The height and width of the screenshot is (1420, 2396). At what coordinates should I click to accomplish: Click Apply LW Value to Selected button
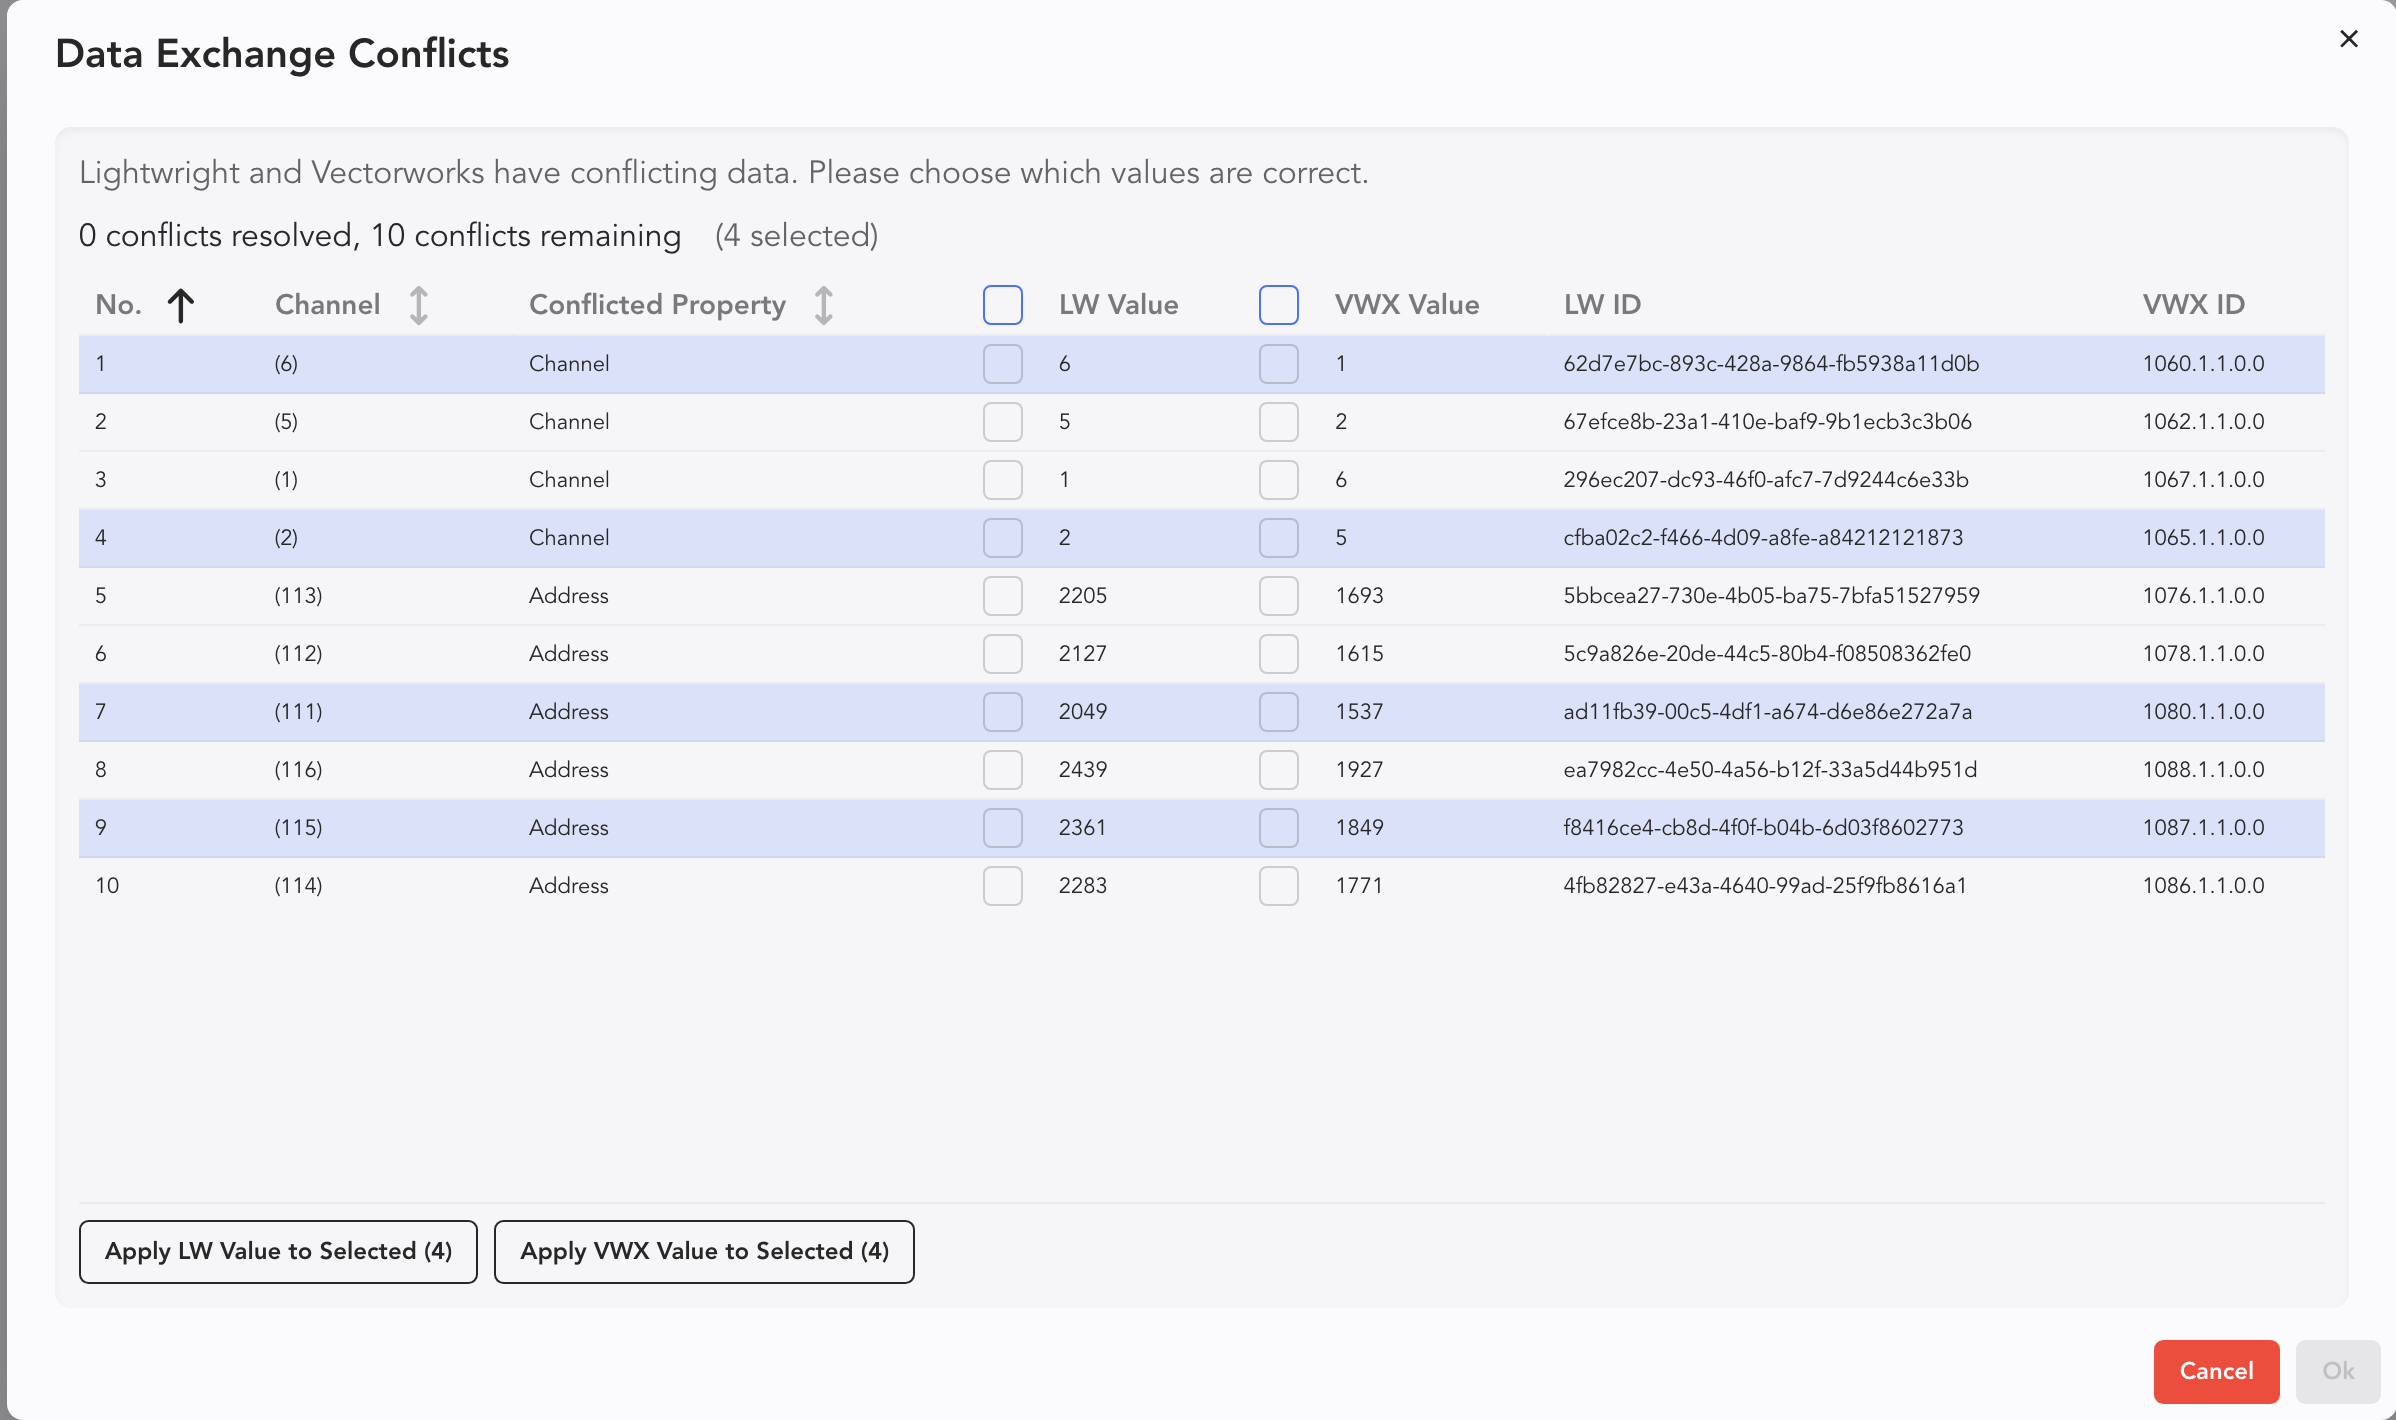[x=278, y=1251]
